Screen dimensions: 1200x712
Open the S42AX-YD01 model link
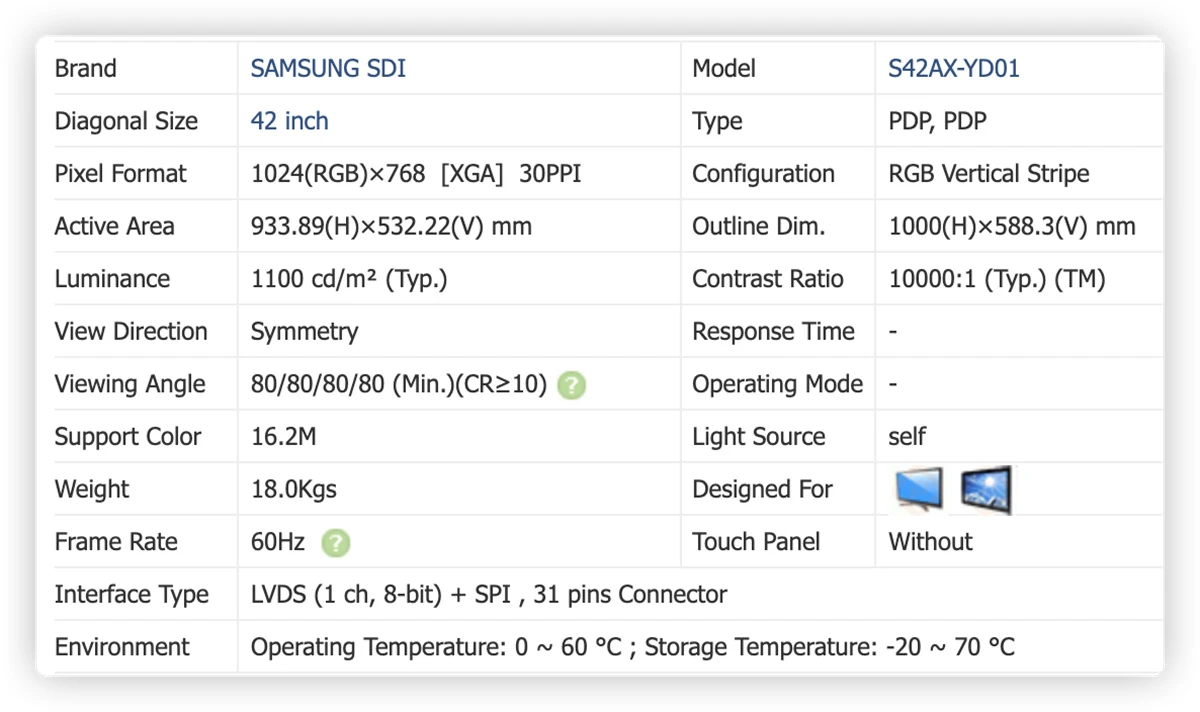pos(954,69)
